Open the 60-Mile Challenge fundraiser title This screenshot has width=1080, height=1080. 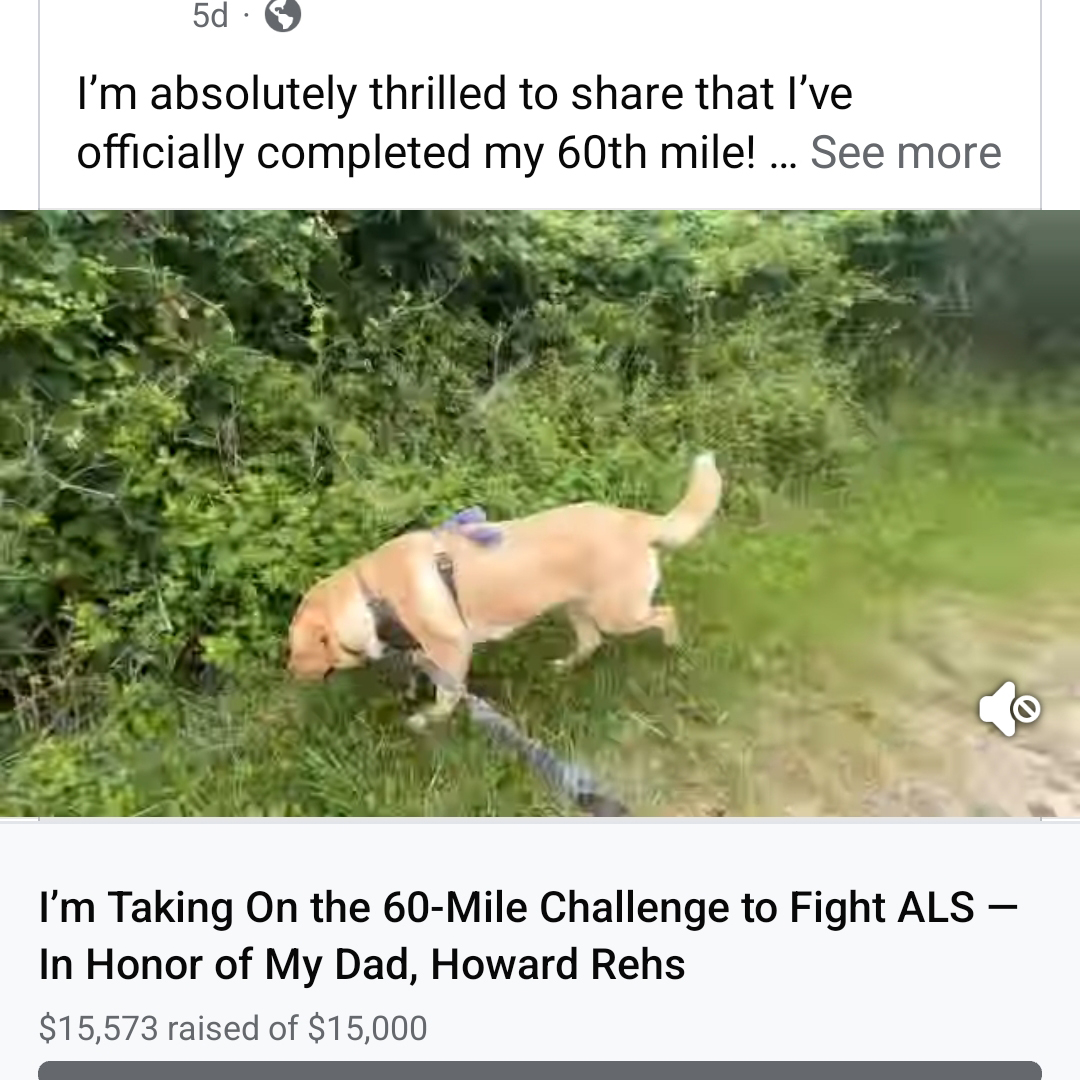[528, 935]
